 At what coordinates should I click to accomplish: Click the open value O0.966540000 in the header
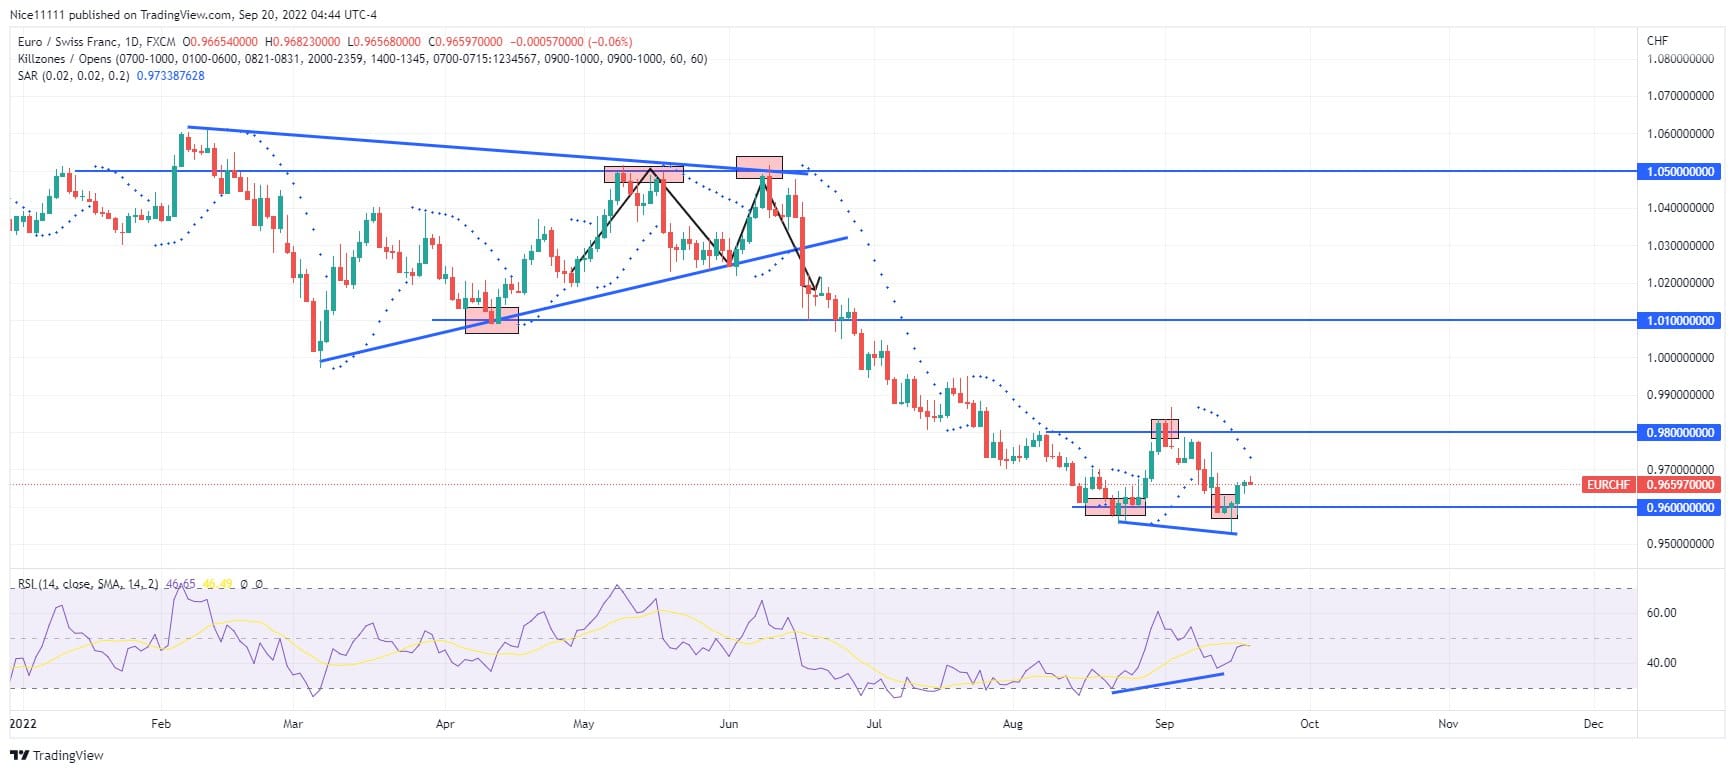[221, 42]
